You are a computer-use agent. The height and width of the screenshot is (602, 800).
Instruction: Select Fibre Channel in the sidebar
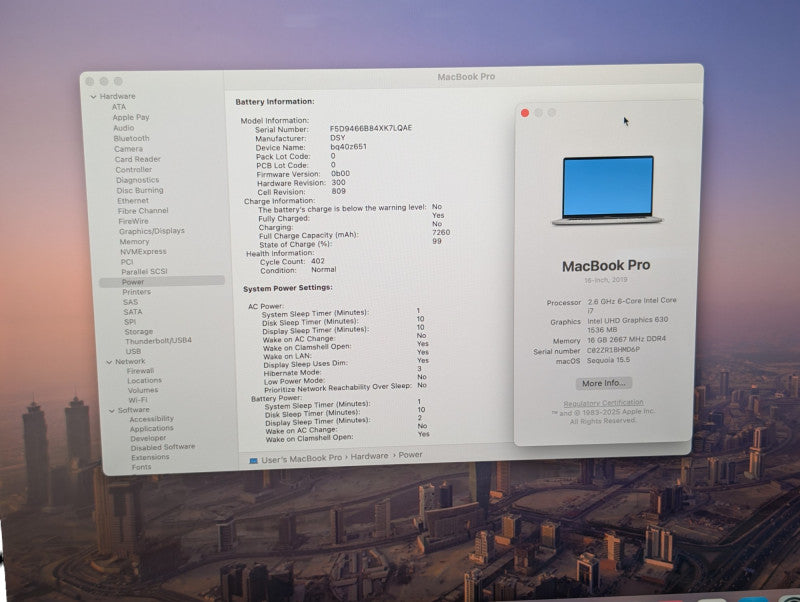(143, 211)
